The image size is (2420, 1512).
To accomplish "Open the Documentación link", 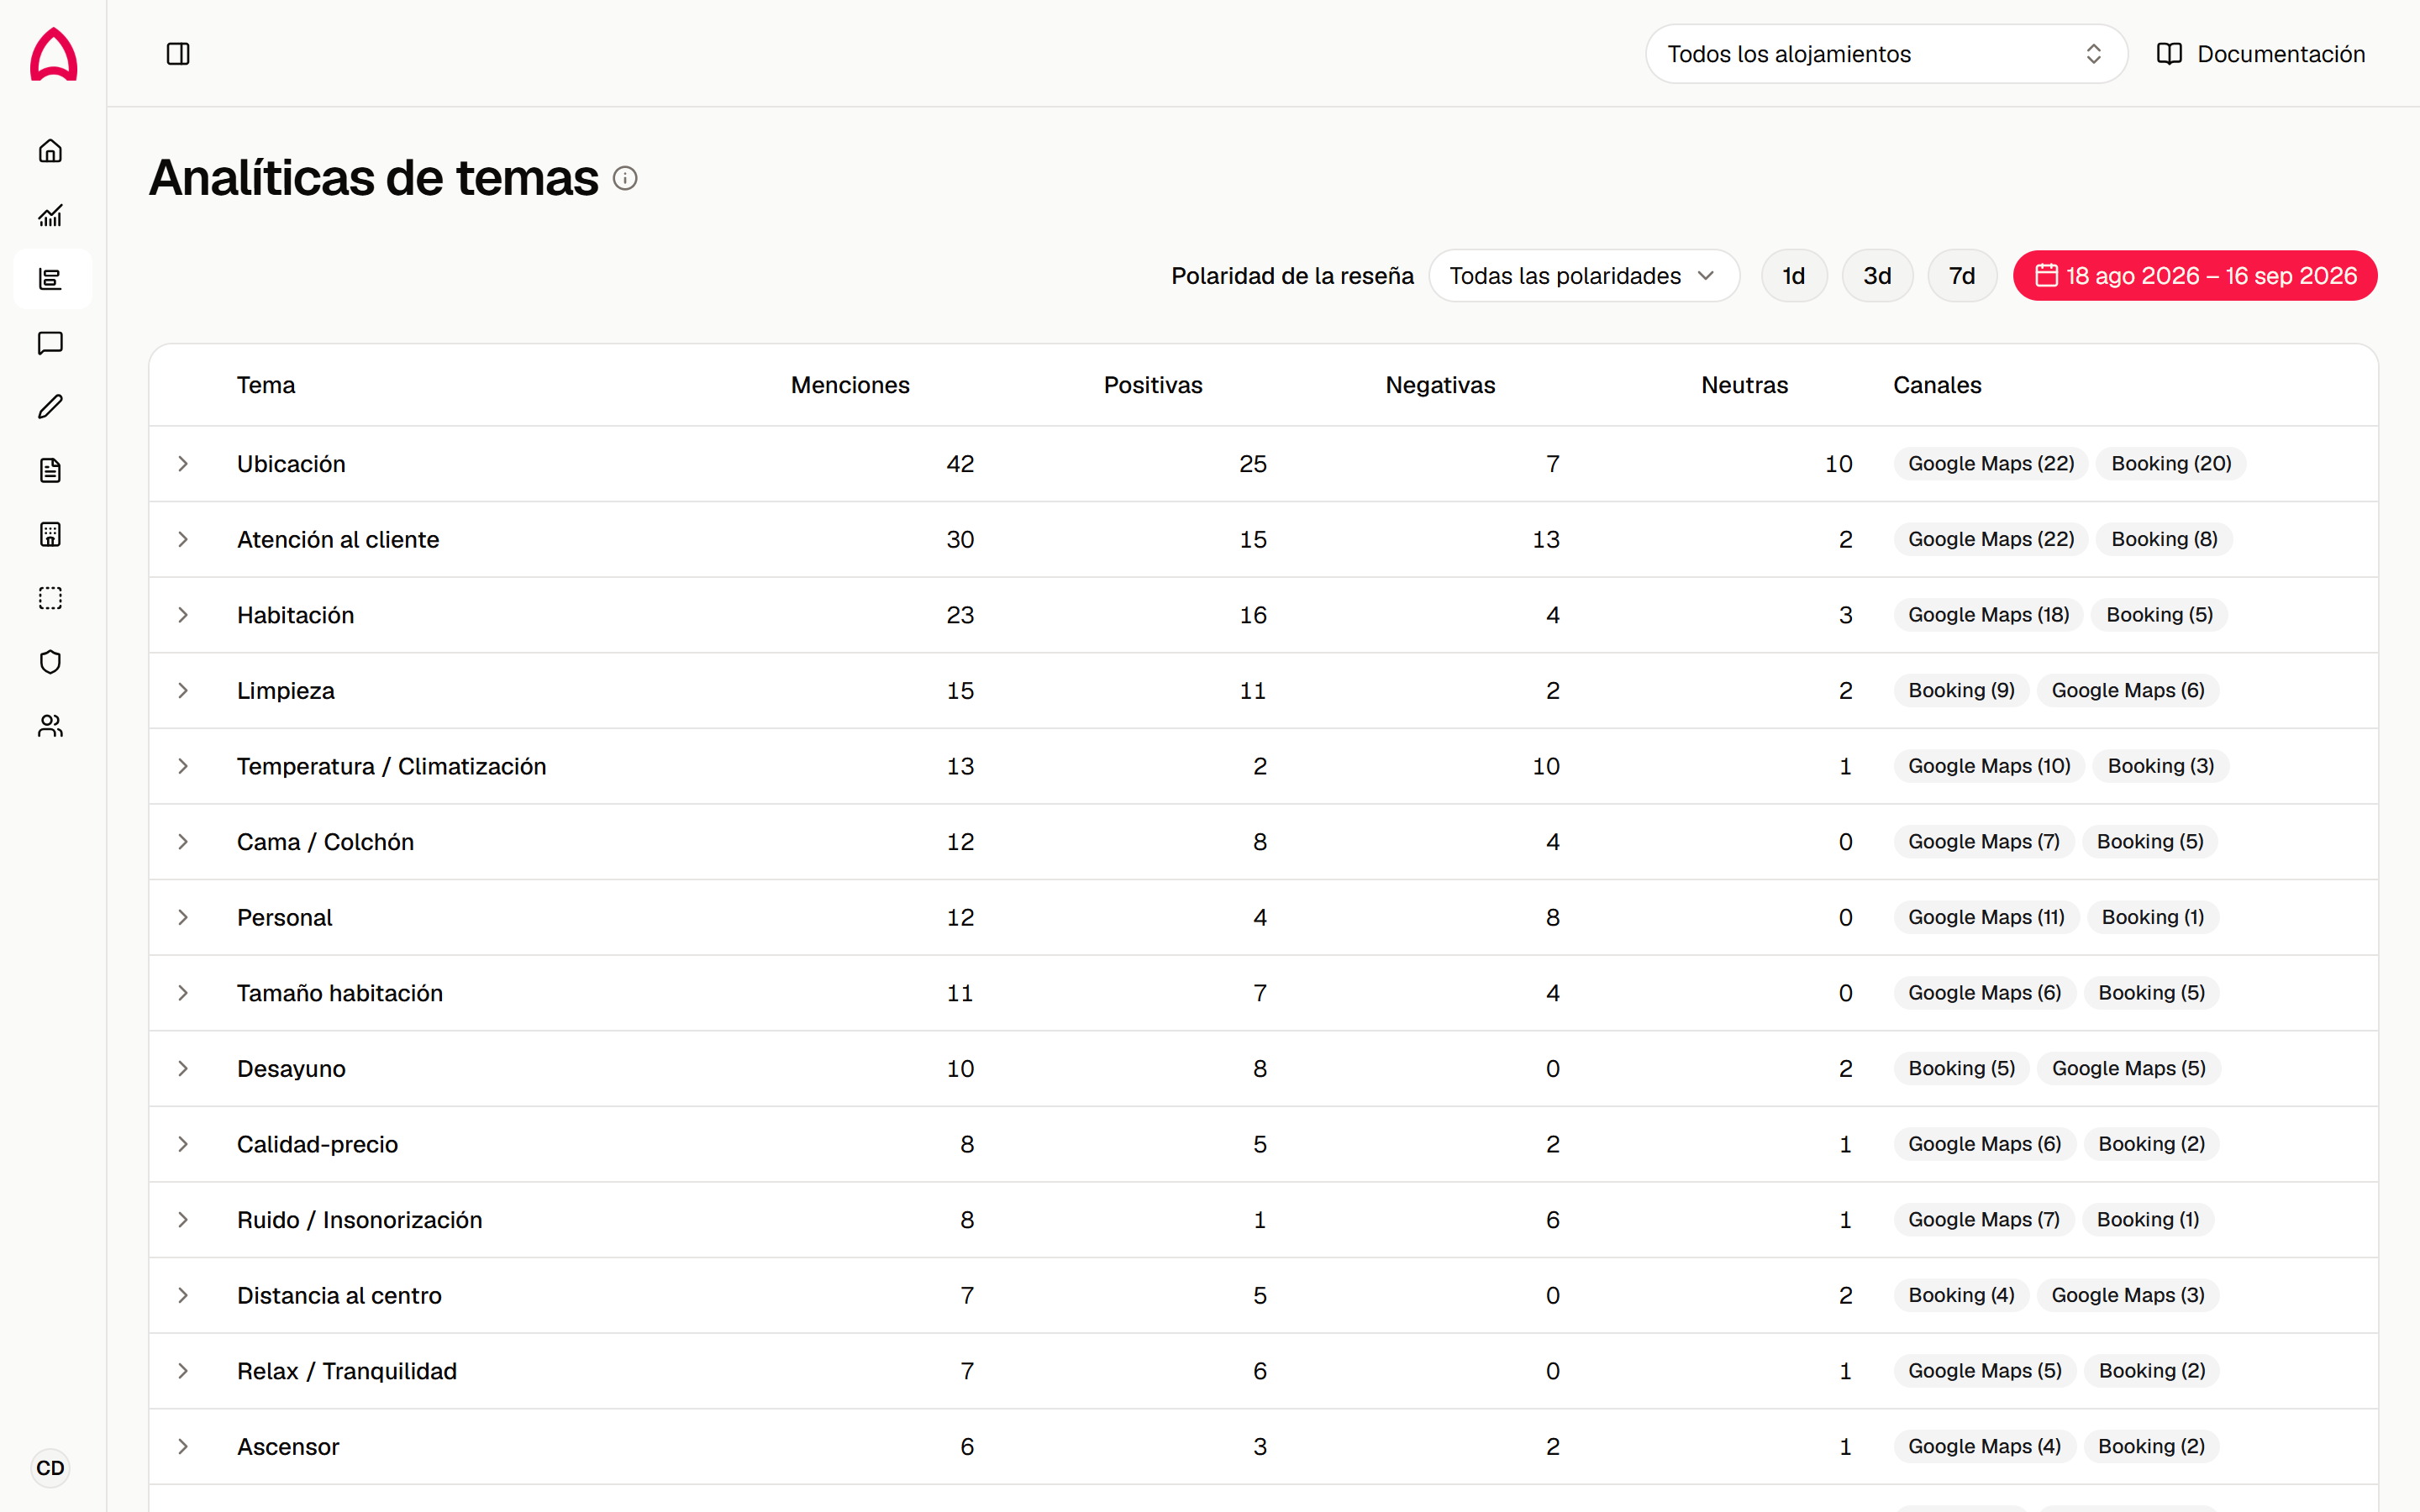I will point(2261,54).
